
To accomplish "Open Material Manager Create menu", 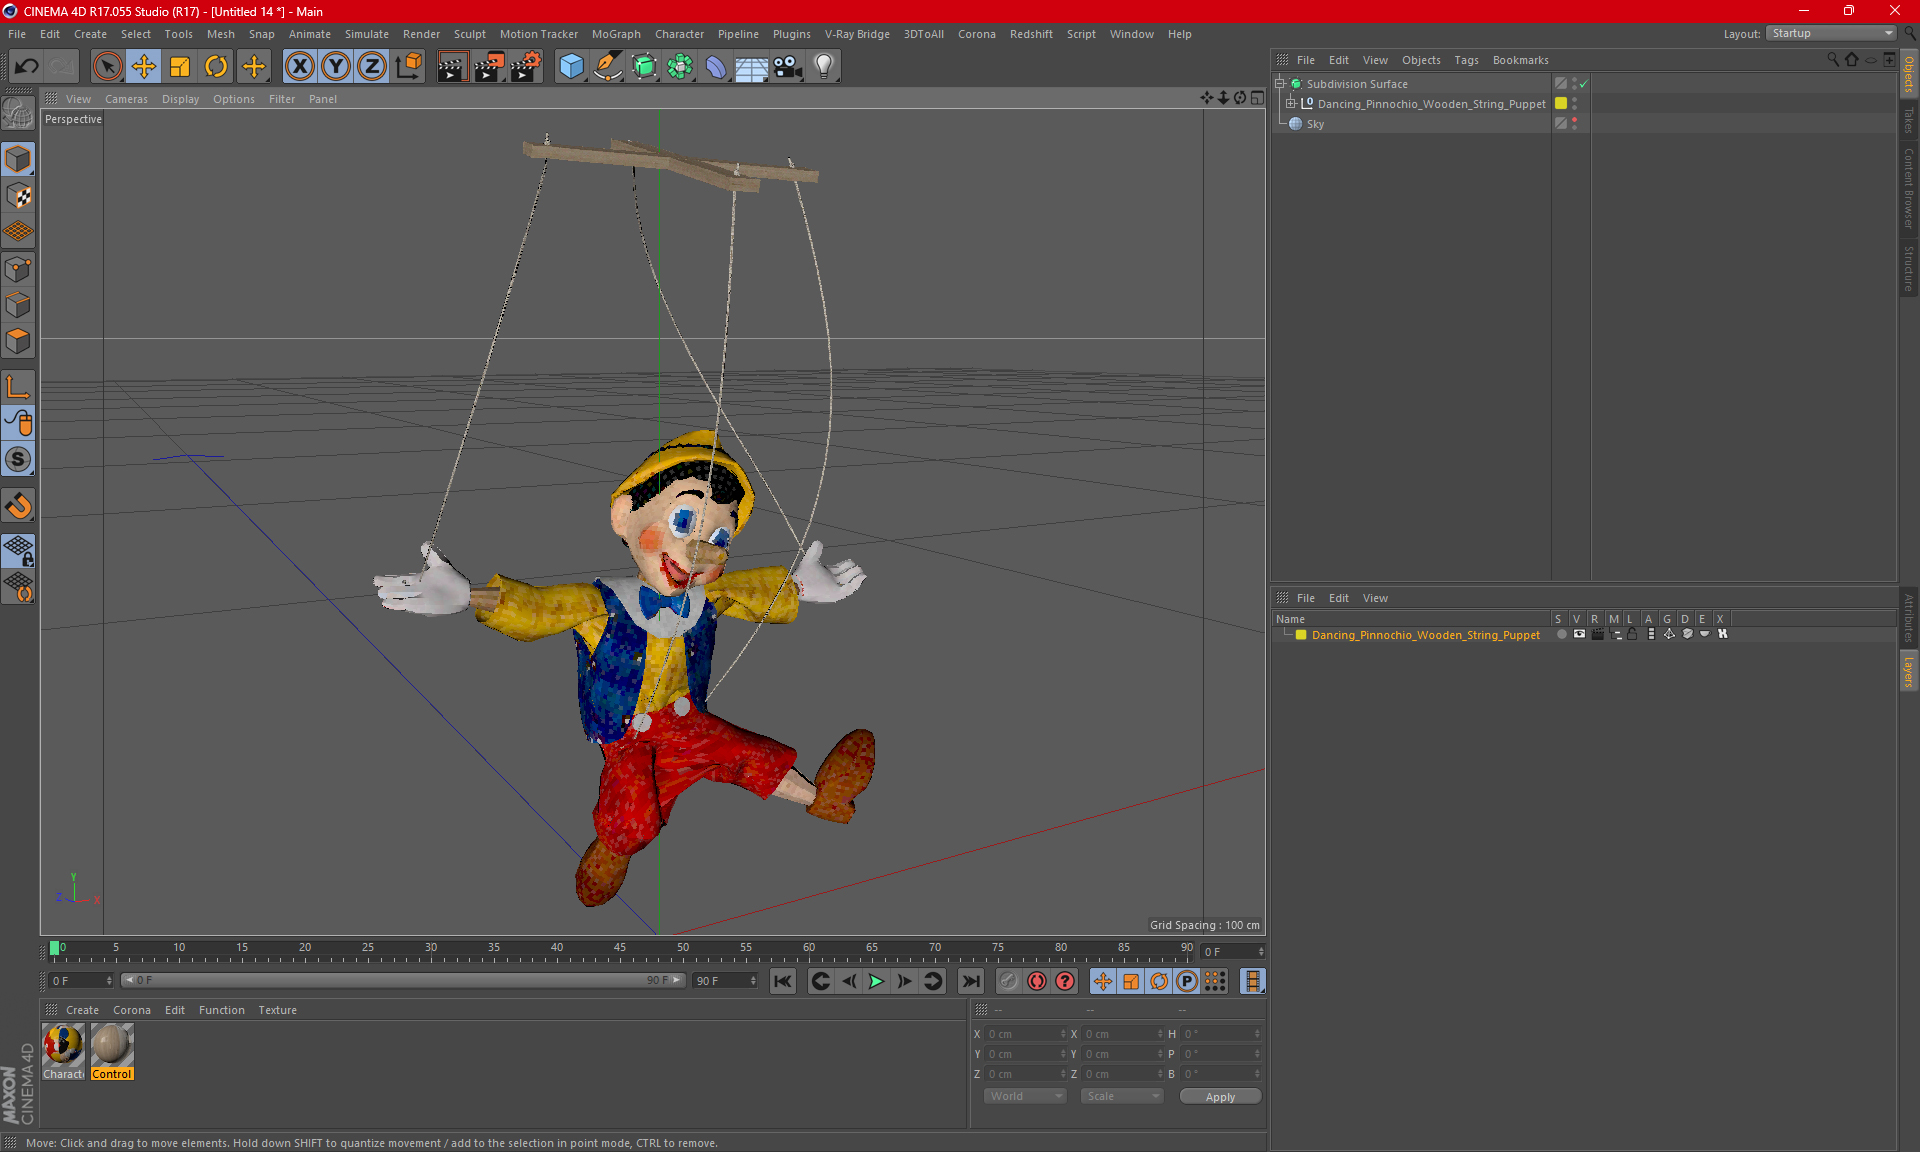I will tap(82, 1010).
